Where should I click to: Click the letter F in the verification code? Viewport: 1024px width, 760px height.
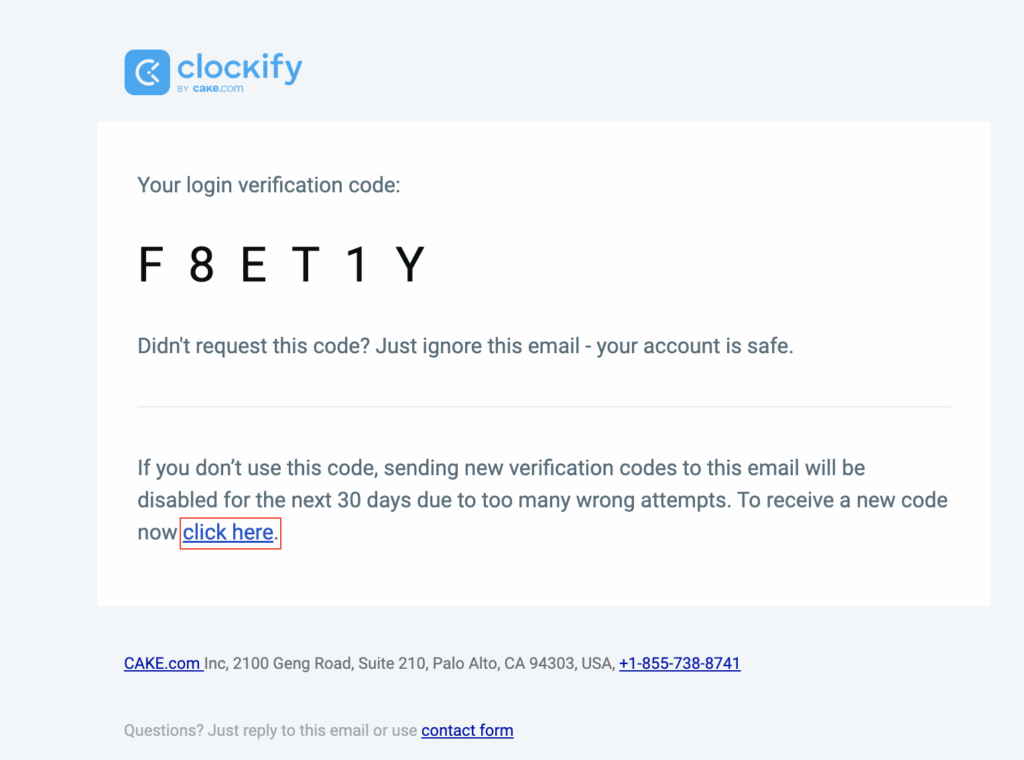tap(150, 264)
